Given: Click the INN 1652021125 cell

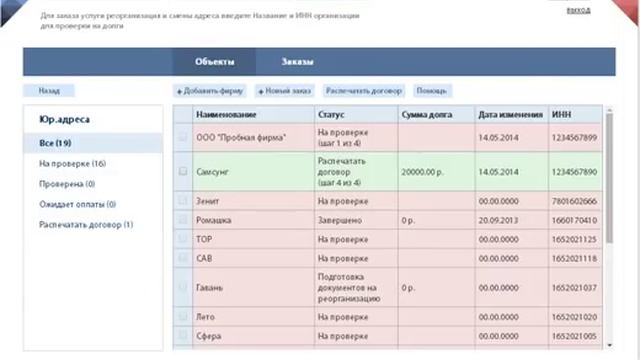Looking at the screenshot, I should coord(576,239).
